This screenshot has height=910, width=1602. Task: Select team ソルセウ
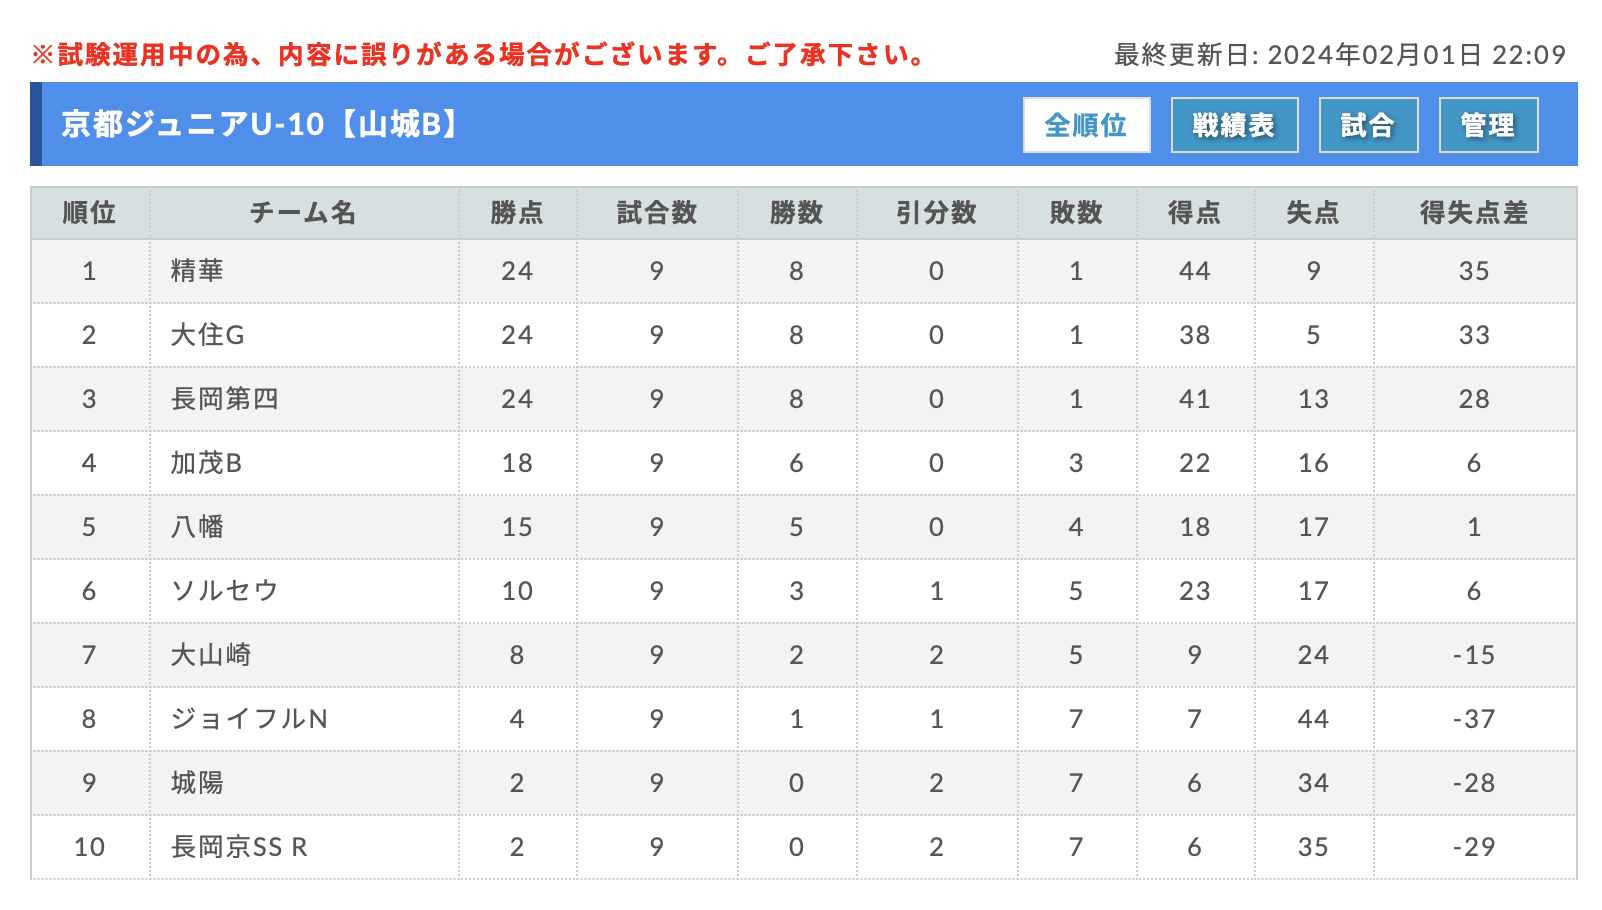(x=224, y=591)
